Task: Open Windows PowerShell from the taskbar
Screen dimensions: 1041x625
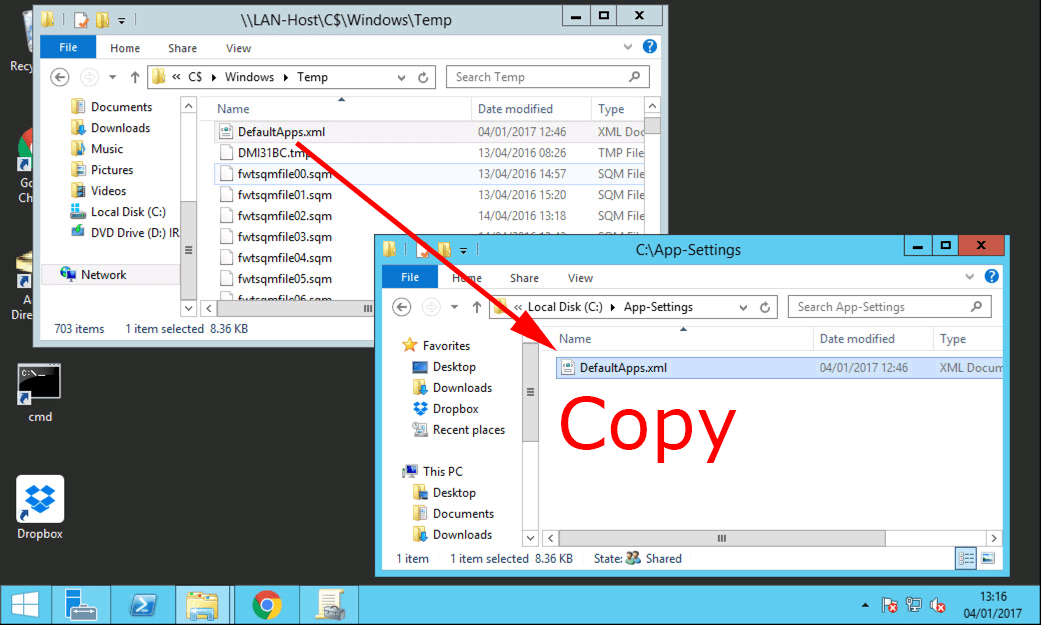Action: click(142, 605)
